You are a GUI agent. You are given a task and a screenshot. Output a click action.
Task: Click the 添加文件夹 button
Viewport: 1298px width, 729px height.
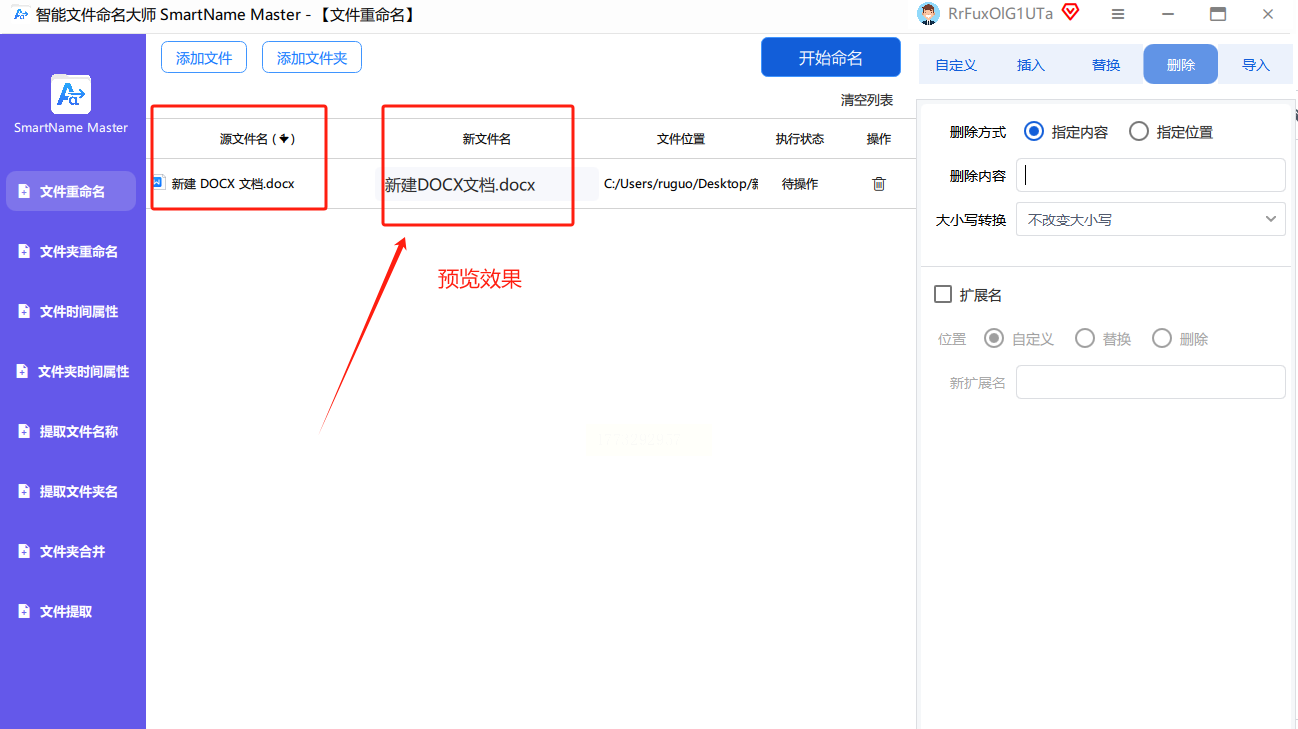point(312,58)
